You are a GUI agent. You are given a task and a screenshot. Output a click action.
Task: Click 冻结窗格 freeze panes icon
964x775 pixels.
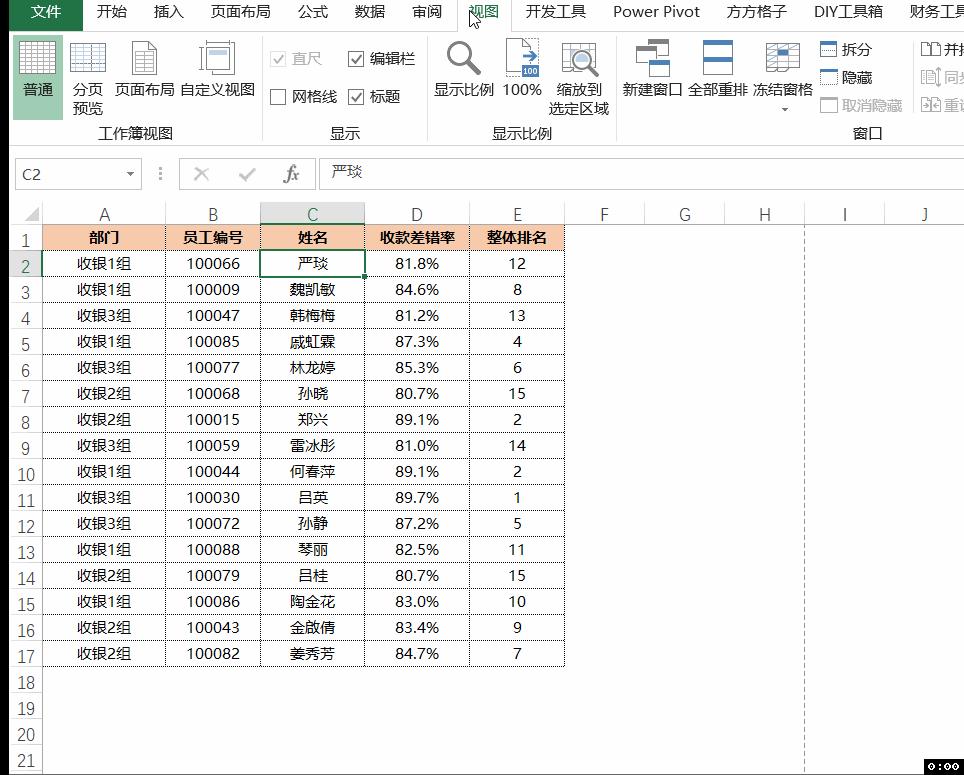[x=783, y=58]
